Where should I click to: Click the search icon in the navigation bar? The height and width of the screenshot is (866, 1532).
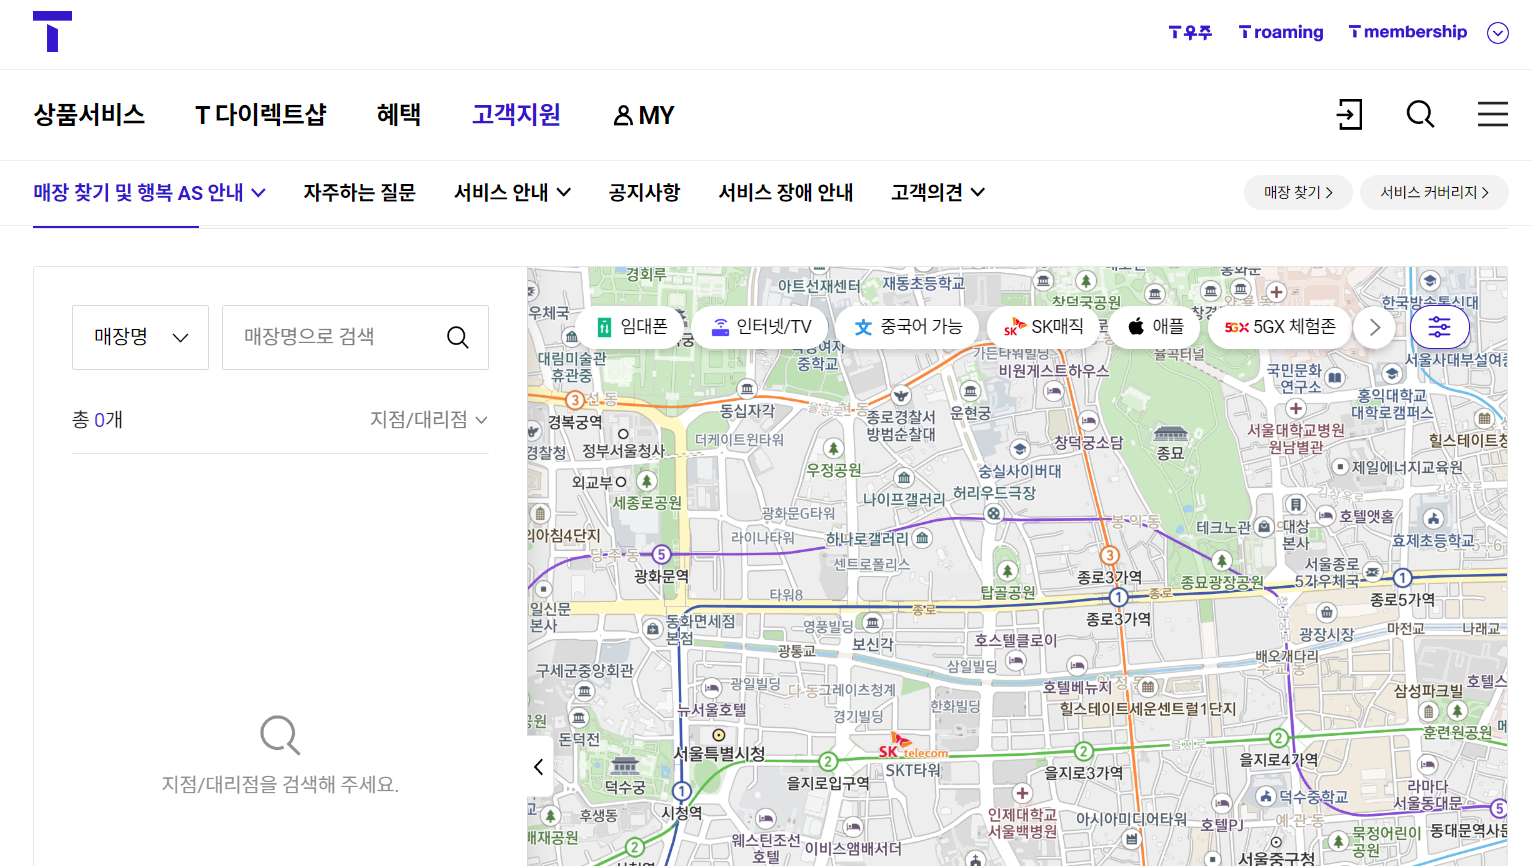1420,115
